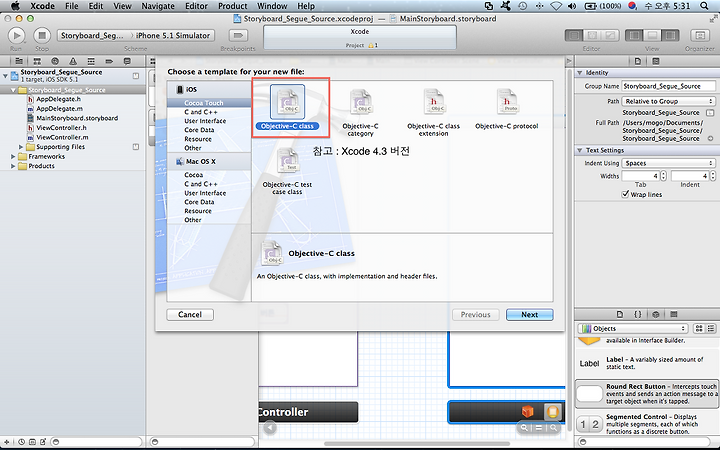
Task: Select ViewController.m in the navigator
Action: point(62,137)
